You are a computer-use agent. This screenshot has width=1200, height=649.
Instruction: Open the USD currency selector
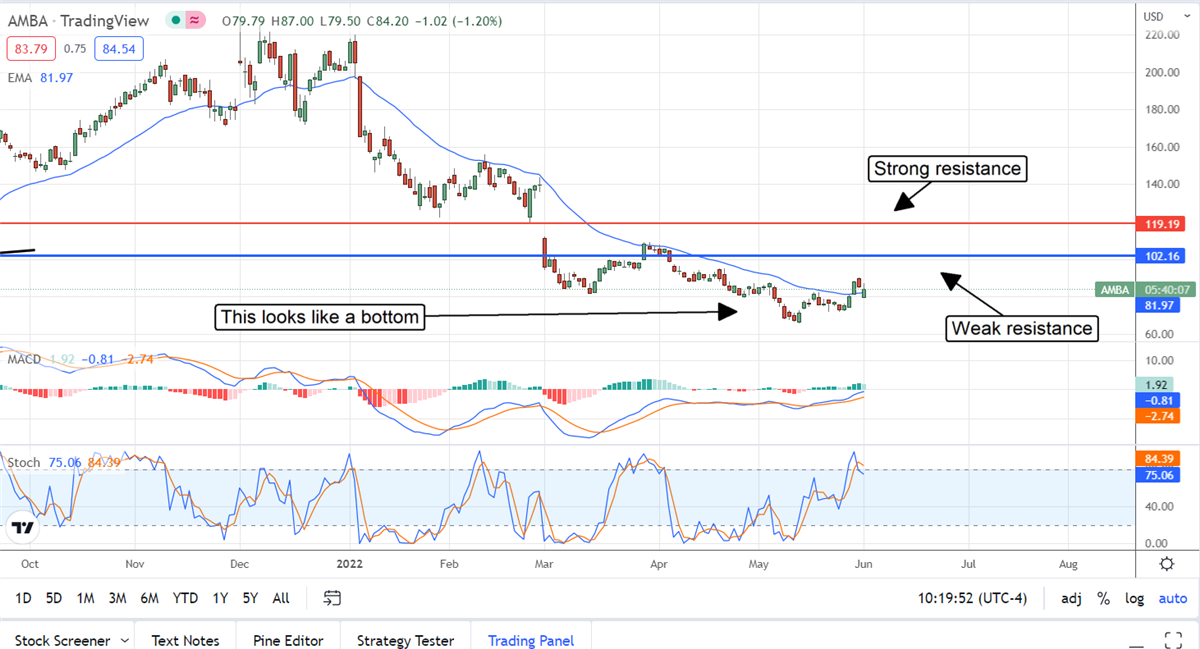tap(1153, 15)
